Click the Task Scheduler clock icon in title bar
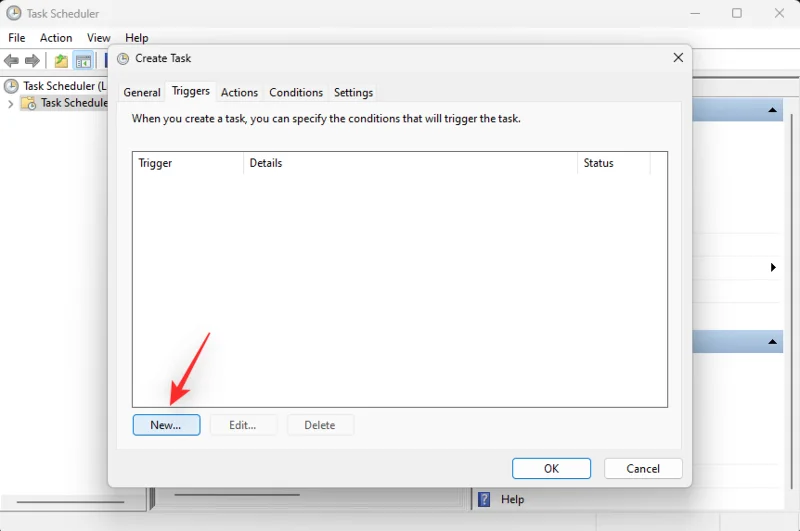800x531 pixels. pos(14,13)
